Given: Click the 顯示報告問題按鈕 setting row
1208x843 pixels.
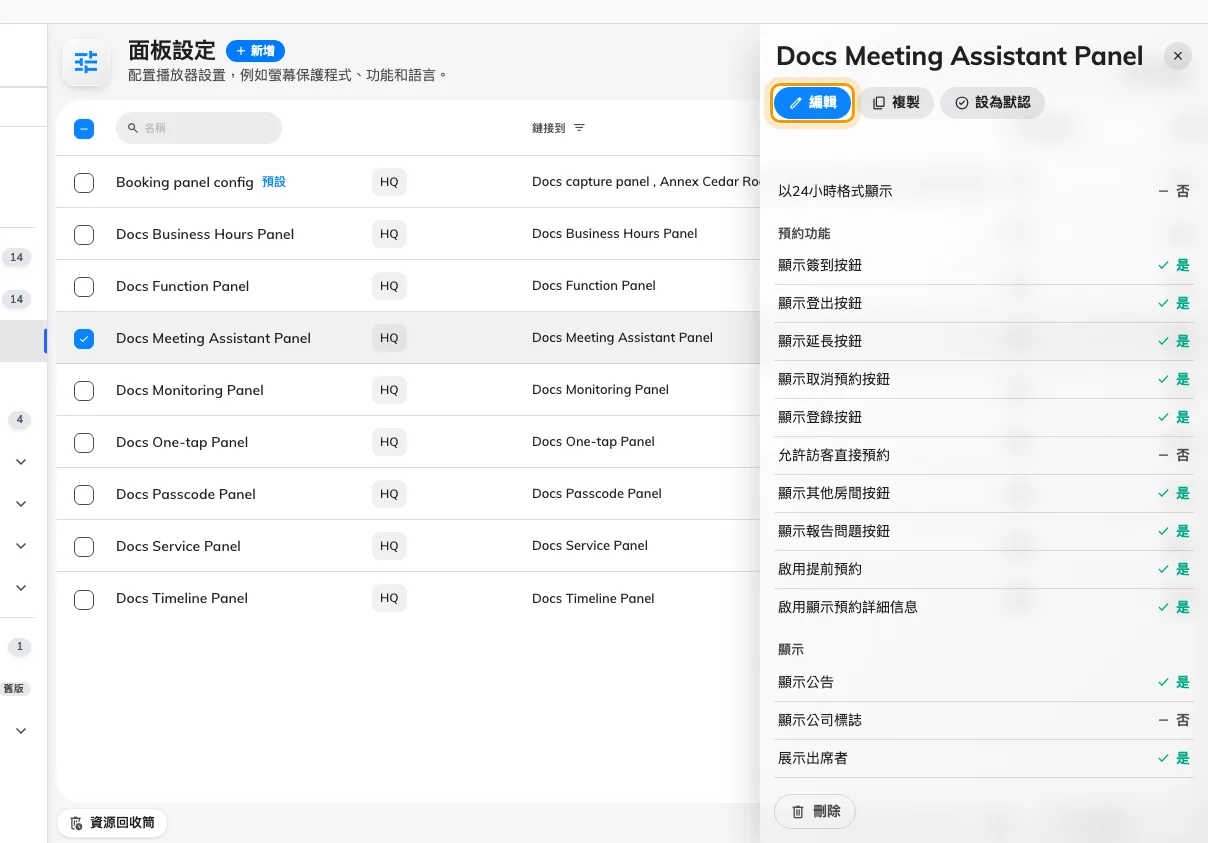Looking at the screenshot, I should [984, 531].
